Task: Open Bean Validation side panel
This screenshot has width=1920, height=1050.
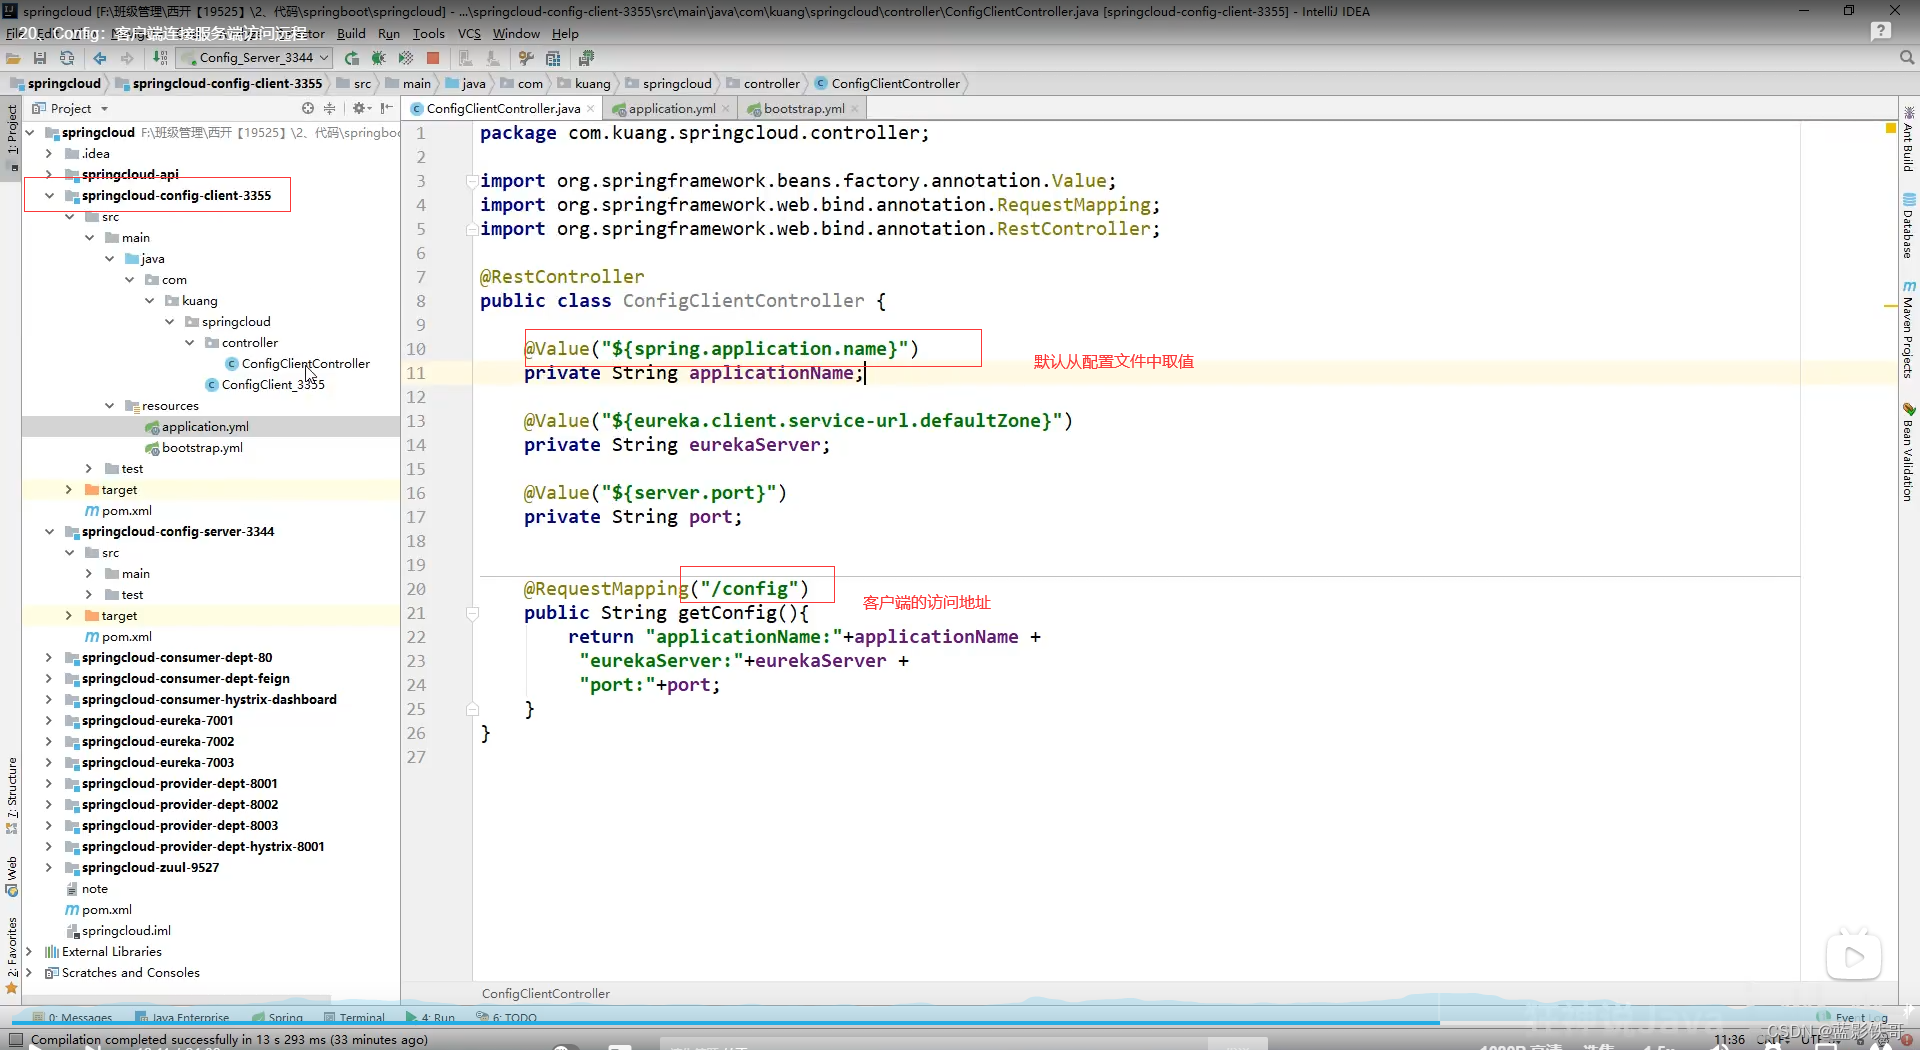Action: tap(1908, 452)
